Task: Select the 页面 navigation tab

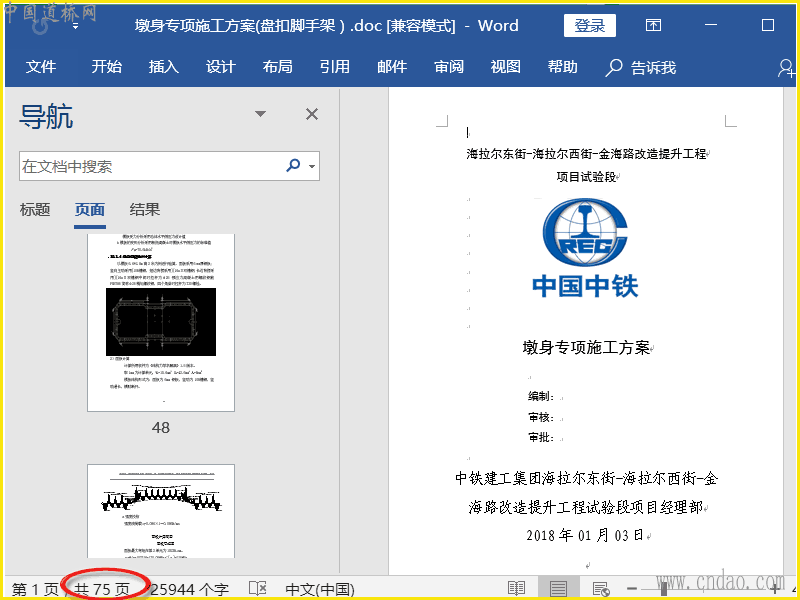Action: coord(90,210)
